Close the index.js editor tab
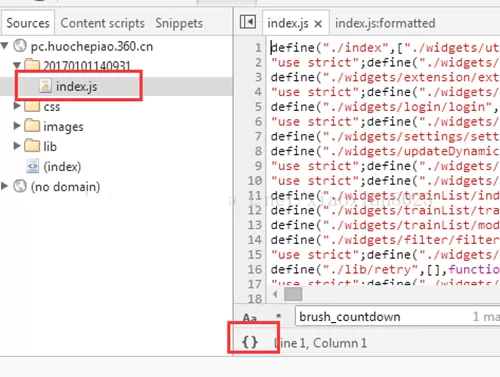 (318, 24)
